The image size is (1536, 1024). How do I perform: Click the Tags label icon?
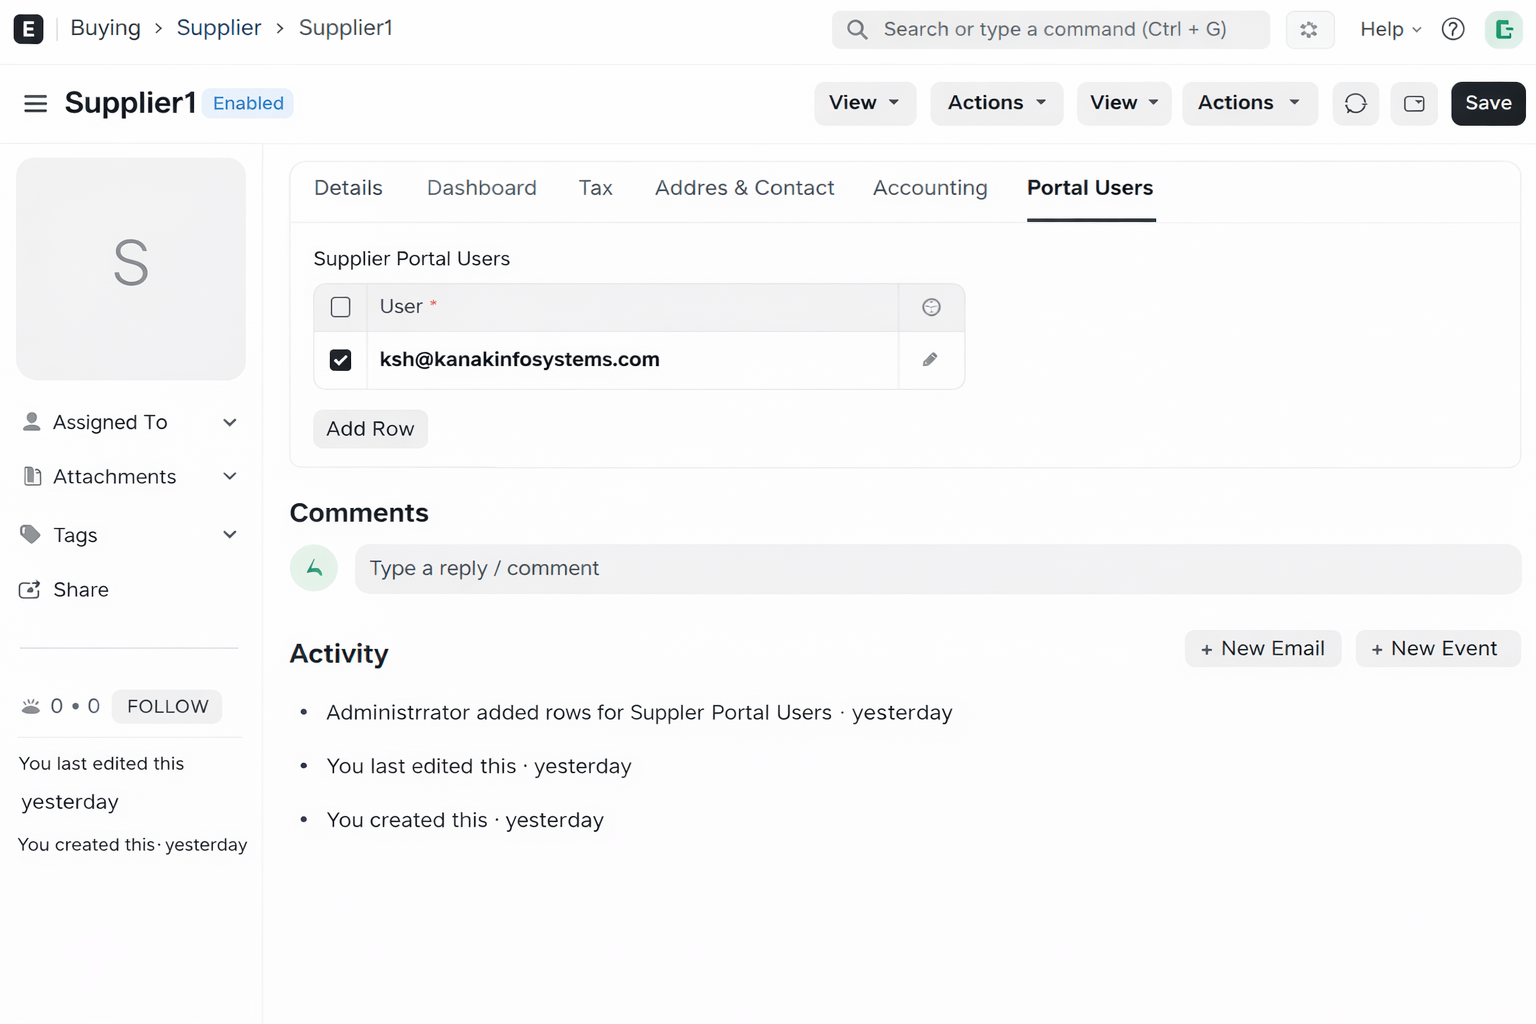coord(31,534)
